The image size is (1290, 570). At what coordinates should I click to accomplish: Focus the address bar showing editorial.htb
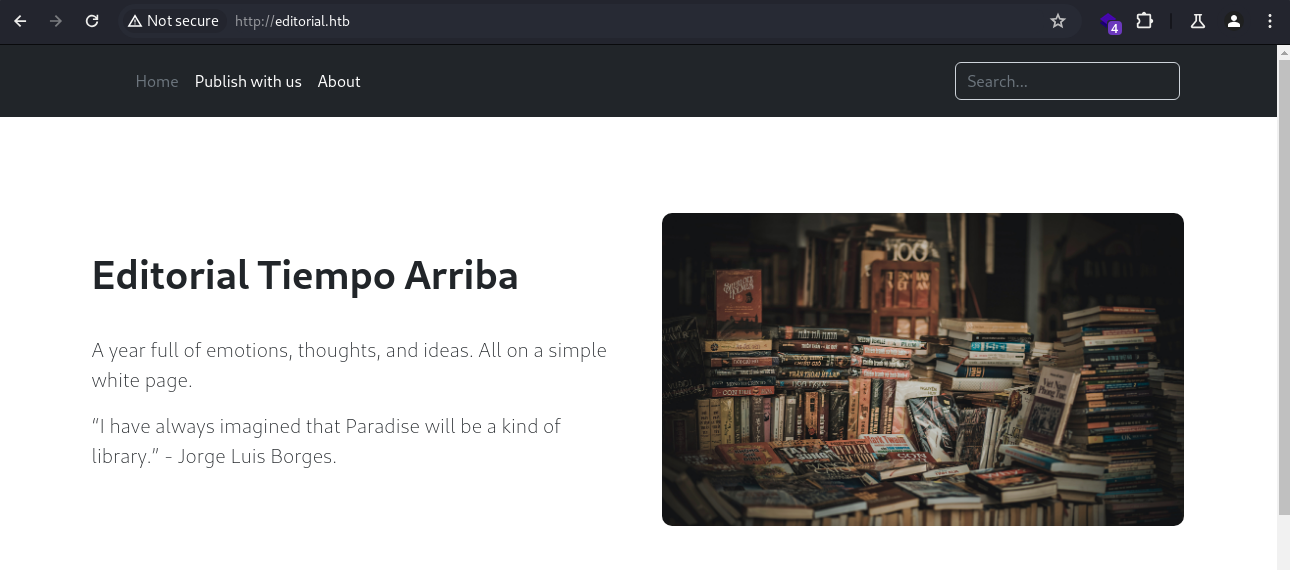tap(640, 21)
